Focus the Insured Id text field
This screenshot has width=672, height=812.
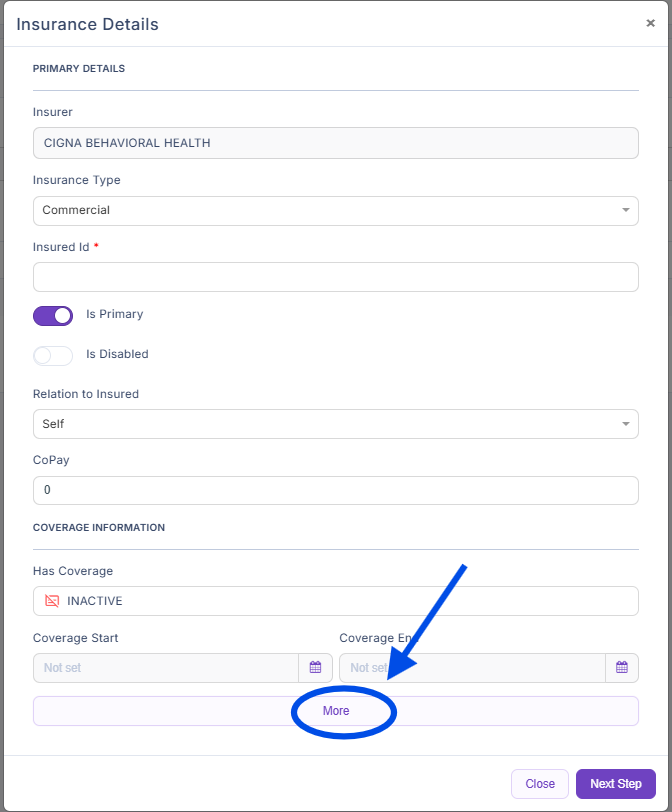tap(335, 277)
